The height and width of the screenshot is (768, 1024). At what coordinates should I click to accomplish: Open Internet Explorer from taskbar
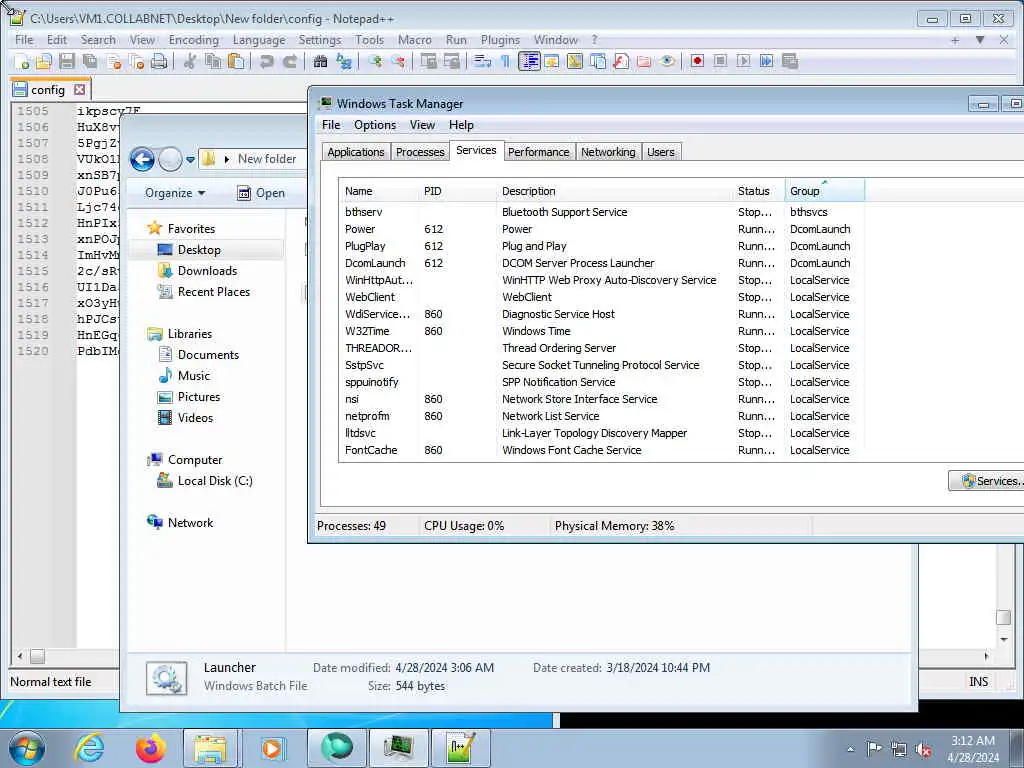coord(89,748)
